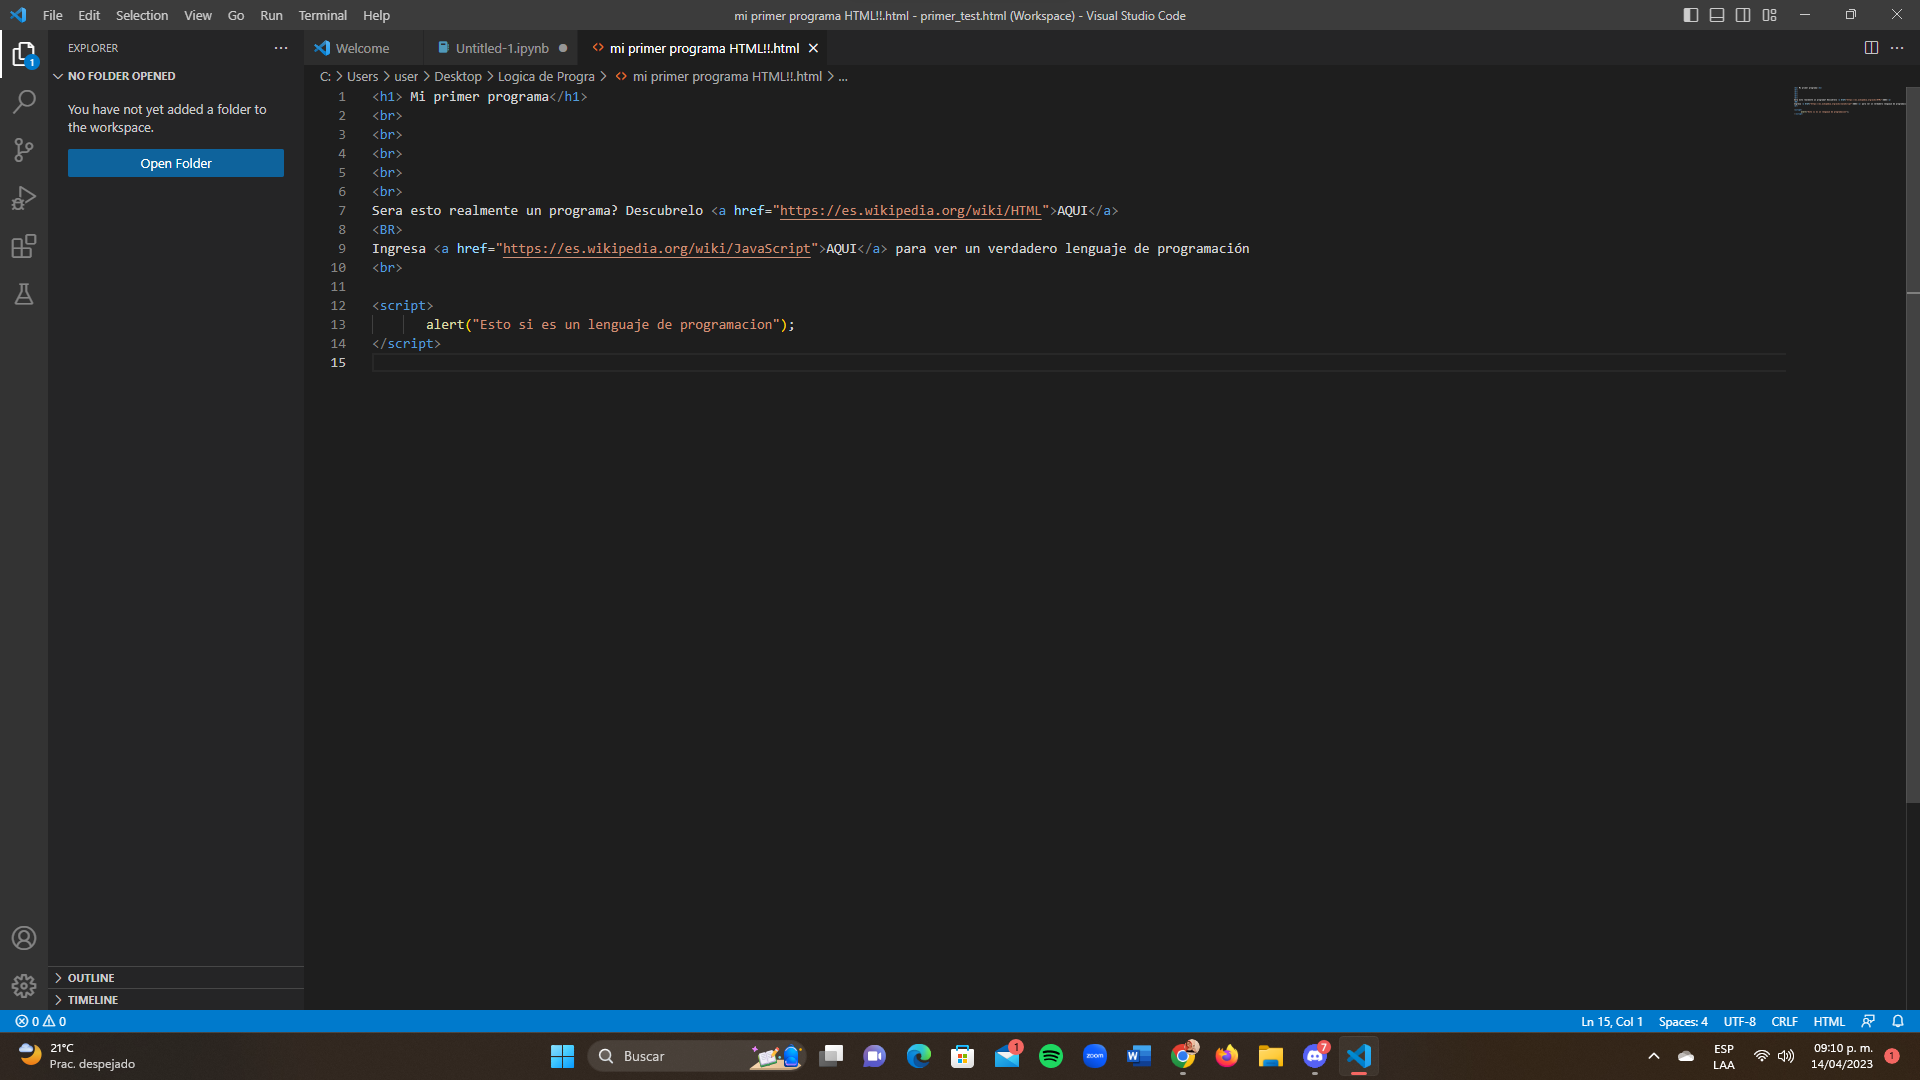Screen dimensions: 1920x1080
Task: Open the View menu
Action: click(x=198, y=15)
